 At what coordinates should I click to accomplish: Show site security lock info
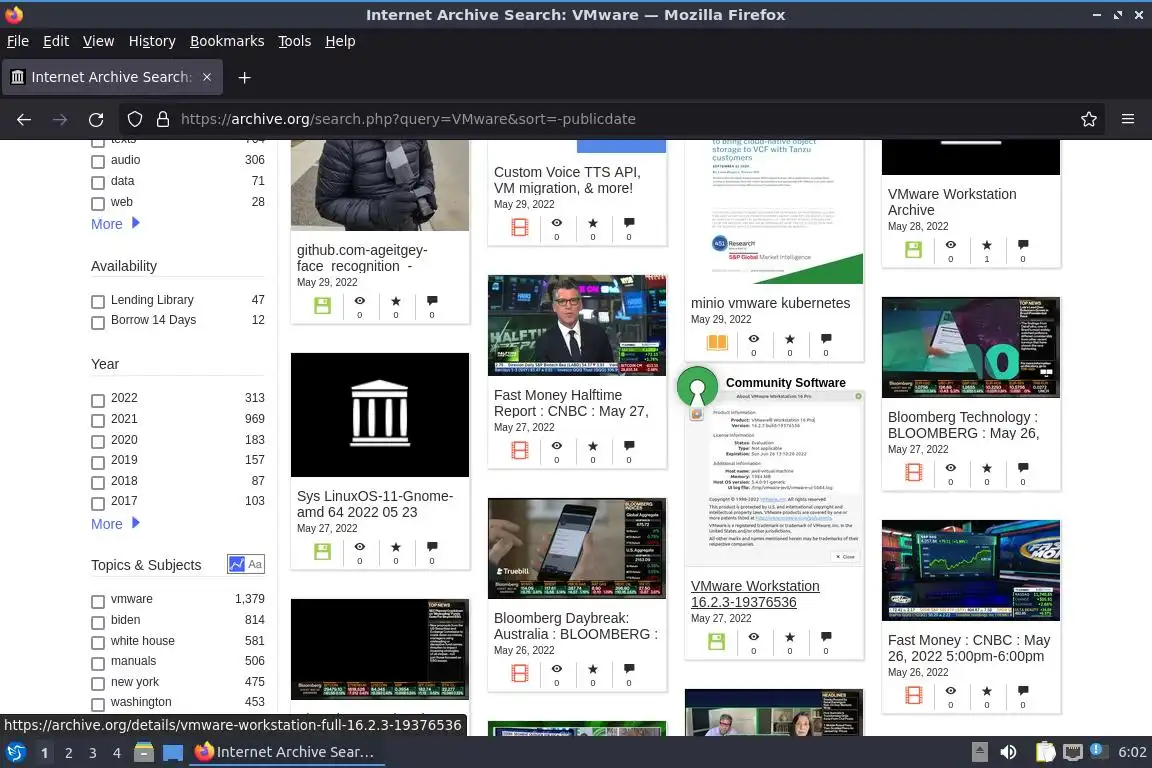[x=163, y=119]
